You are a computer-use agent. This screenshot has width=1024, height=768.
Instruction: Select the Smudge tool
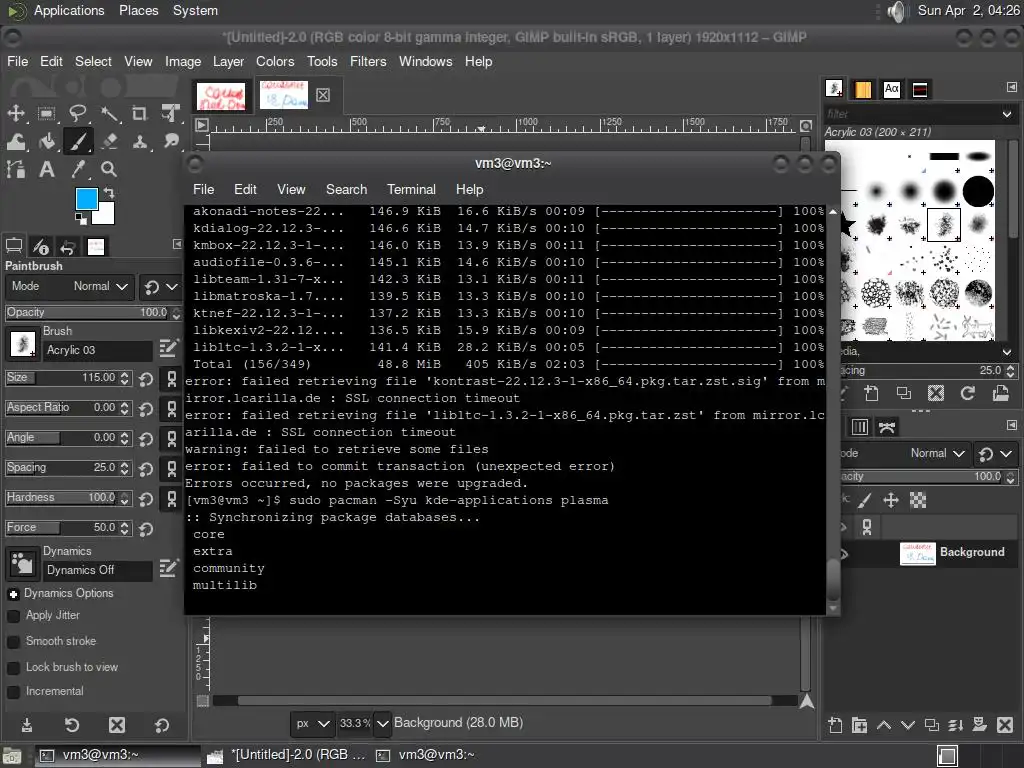tap(171, 141)
